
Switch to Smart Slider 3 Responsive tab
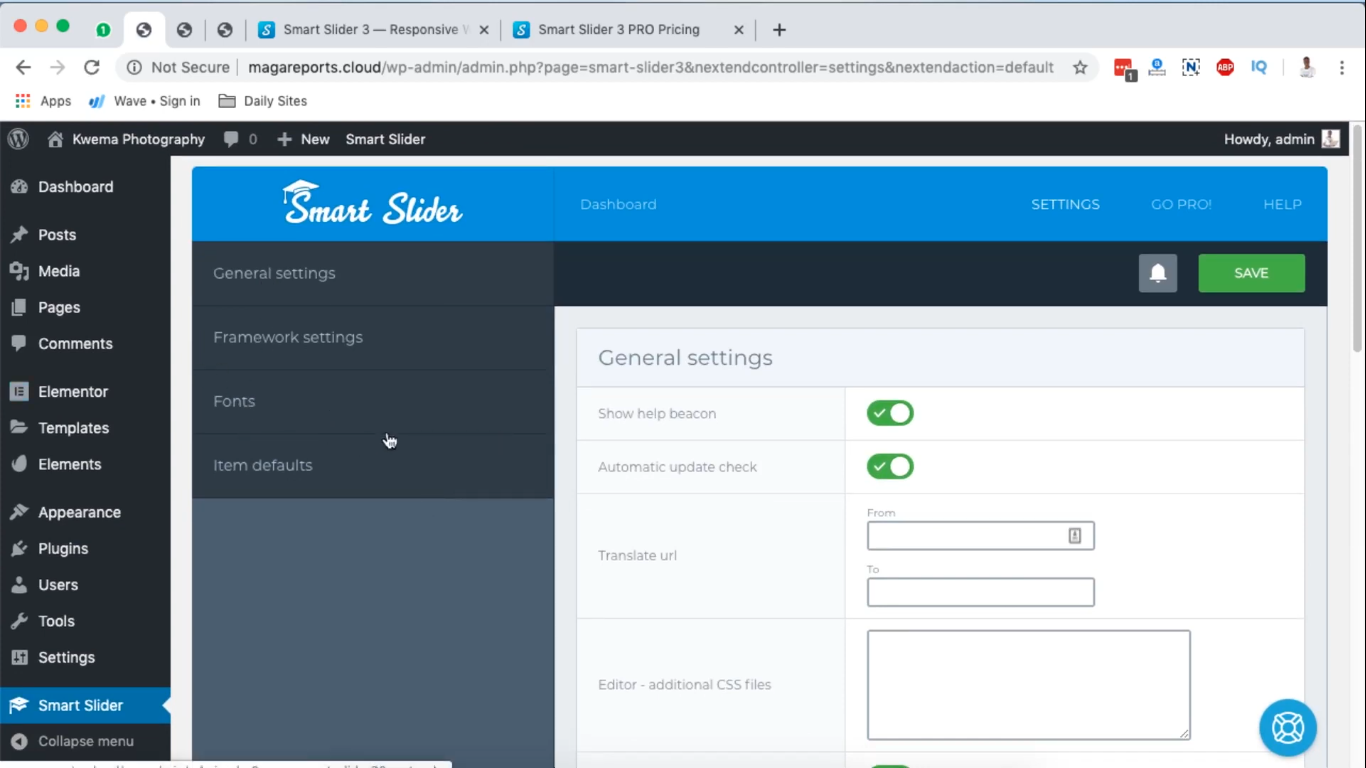tap(372, 30)
